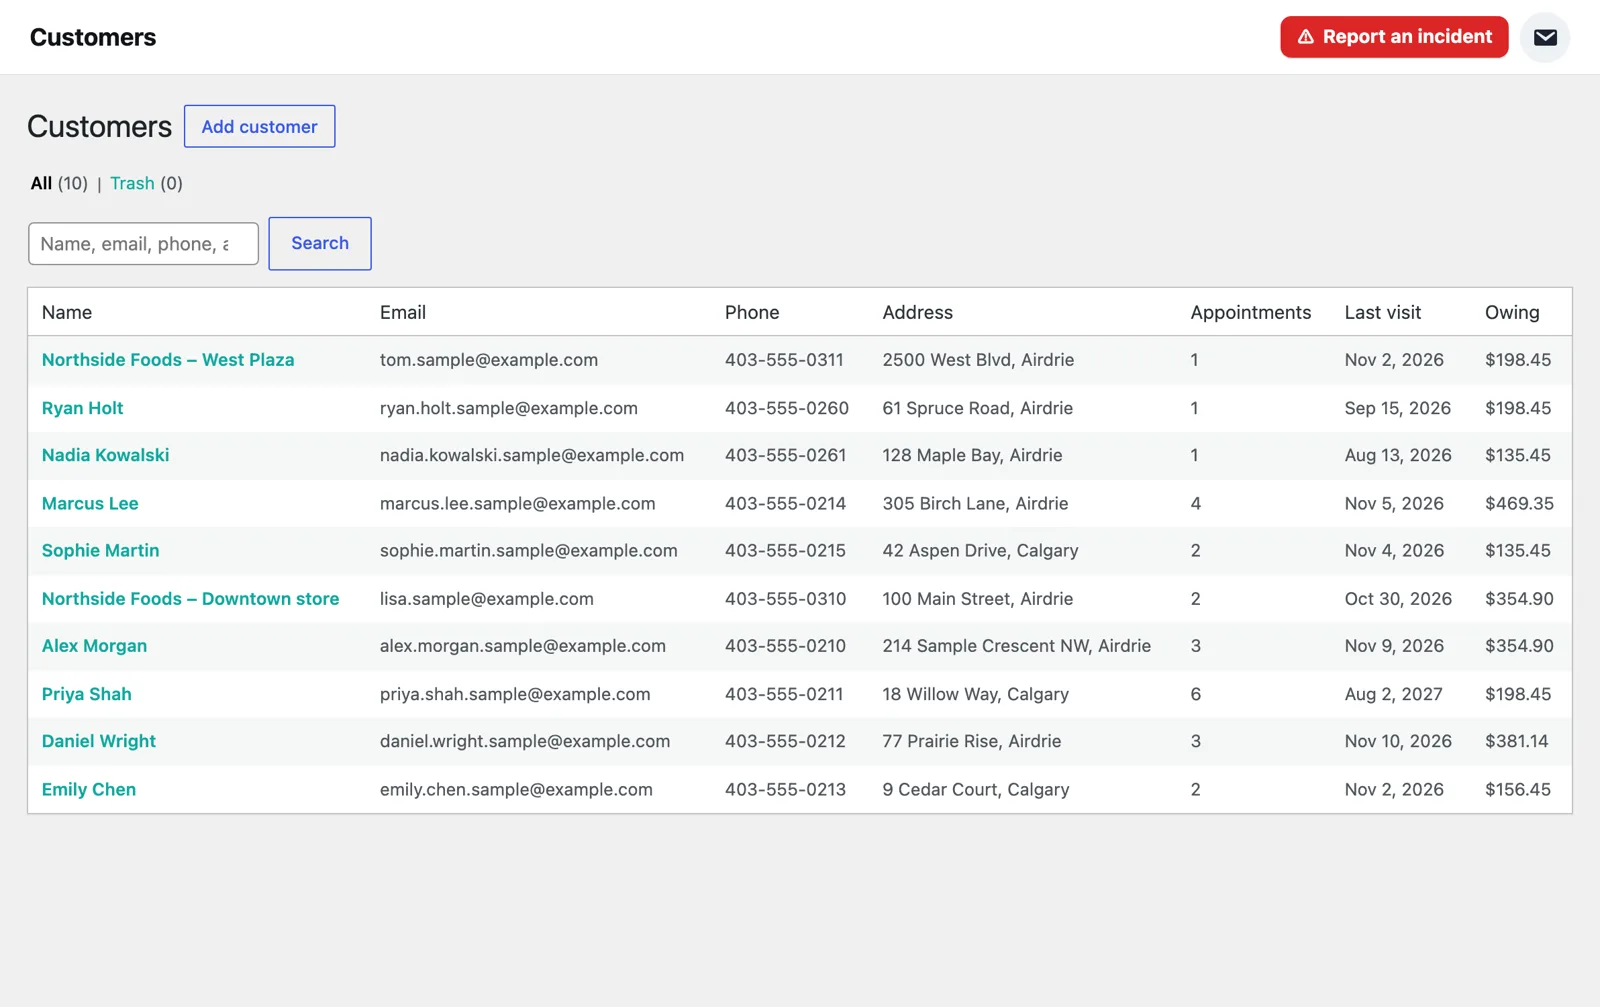
Task: Open Northside Foods – Downtown store customer
Action: coord(190,598)
